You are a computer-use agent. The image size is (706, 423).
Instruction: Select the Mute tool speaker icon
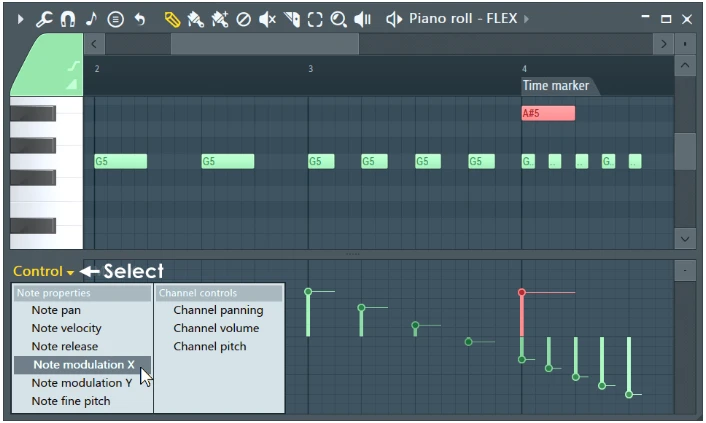click(x=267, y=19)
